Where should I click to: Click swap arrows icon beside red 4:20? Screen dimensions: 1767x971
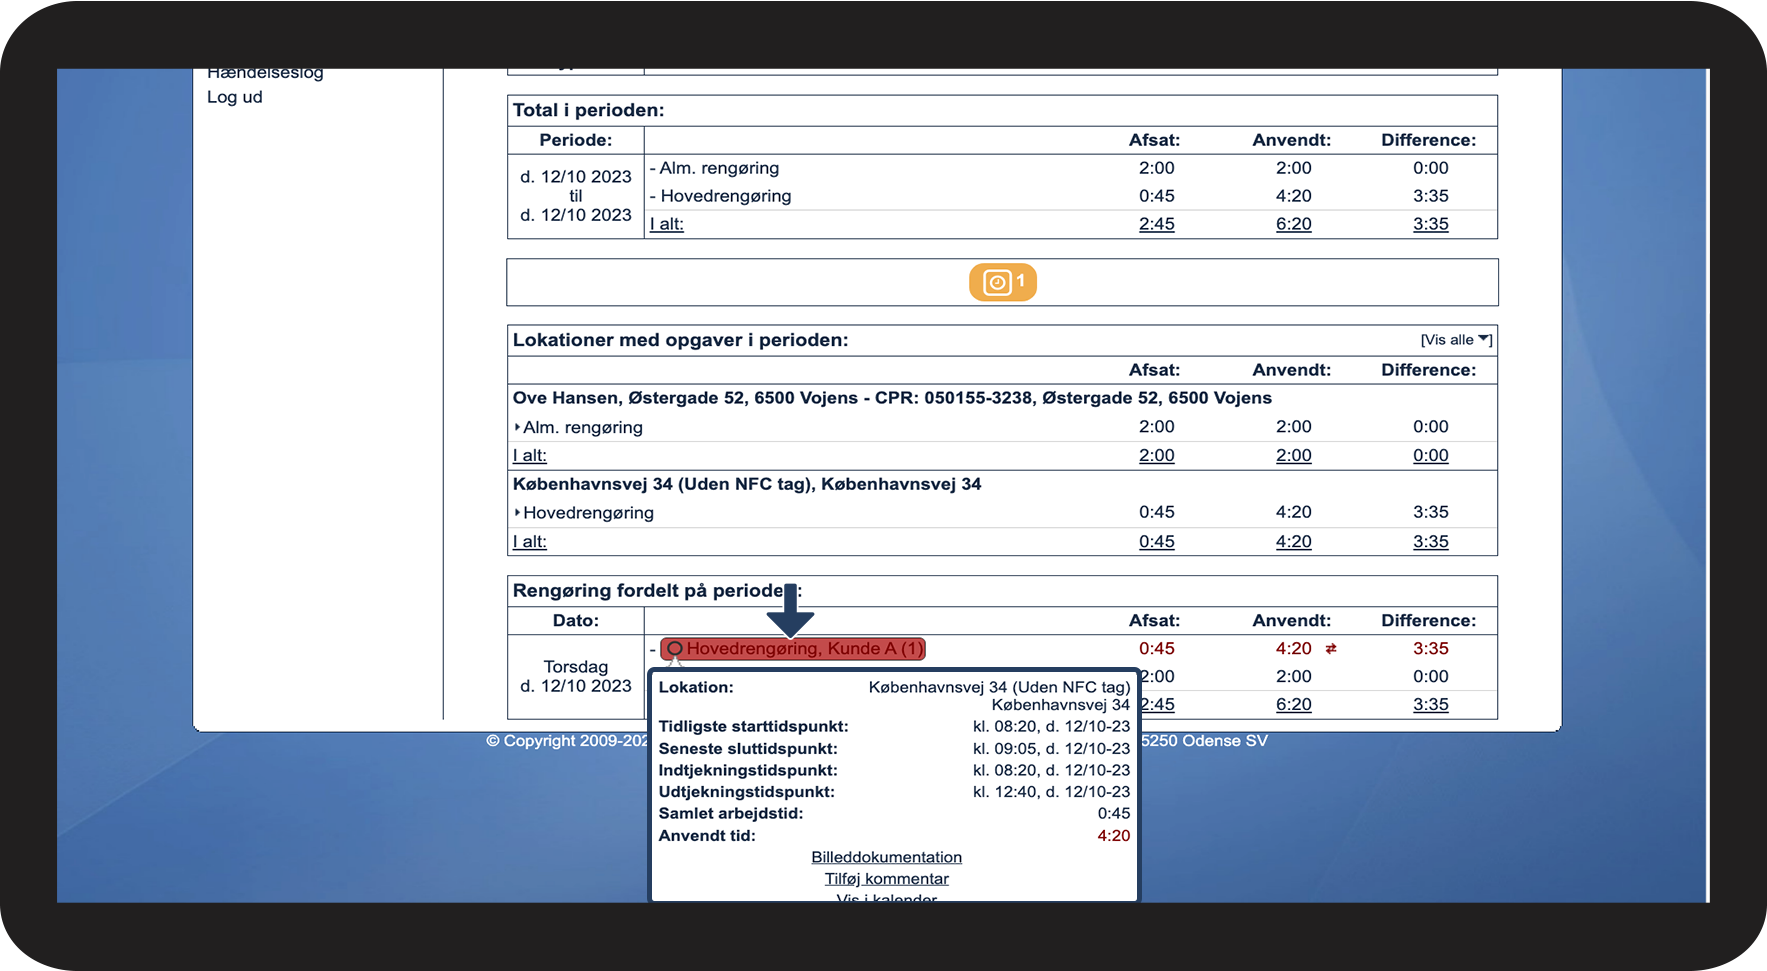click(x=1331, y=649)
